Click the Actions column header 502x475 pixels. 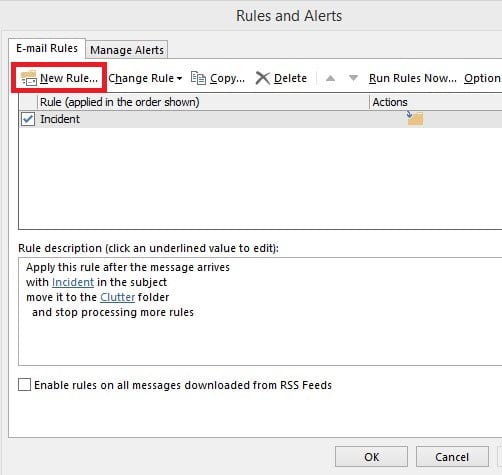click(390, 102)
